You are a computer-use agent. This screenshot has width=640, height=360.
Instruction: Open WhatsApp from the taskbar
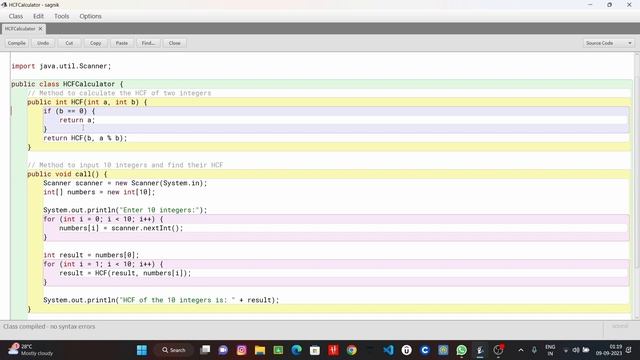[462, 350]
